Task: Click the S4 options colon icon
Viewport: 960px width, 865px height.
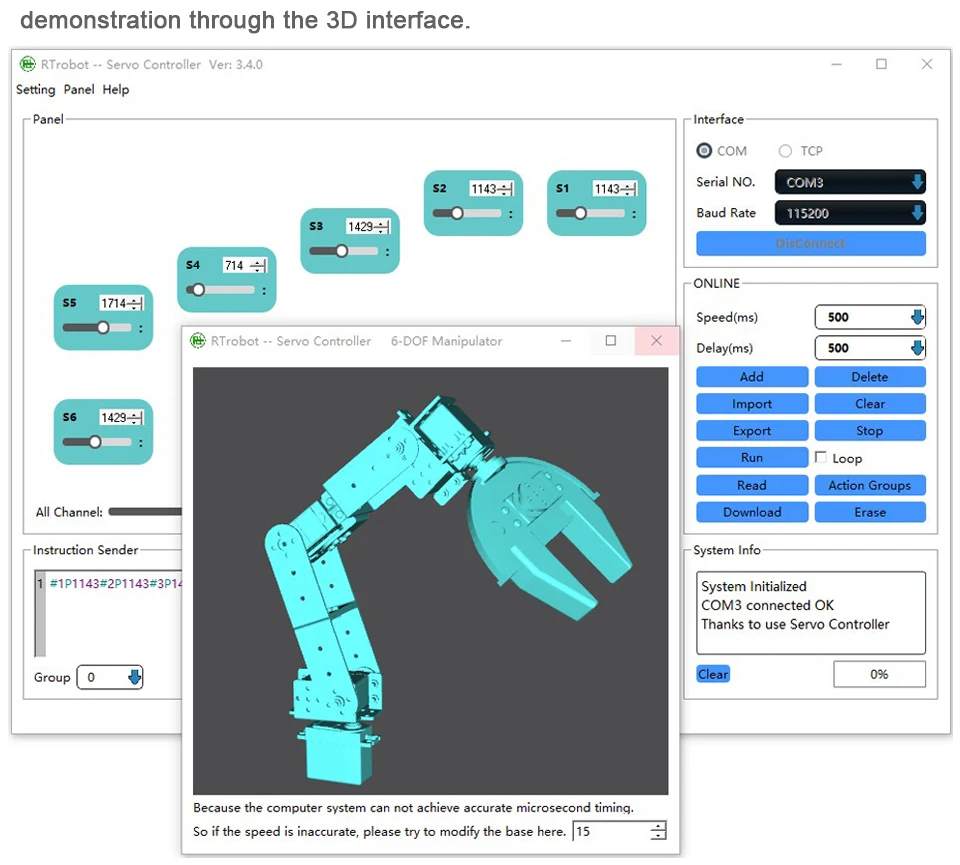Action: pos(264,290)
